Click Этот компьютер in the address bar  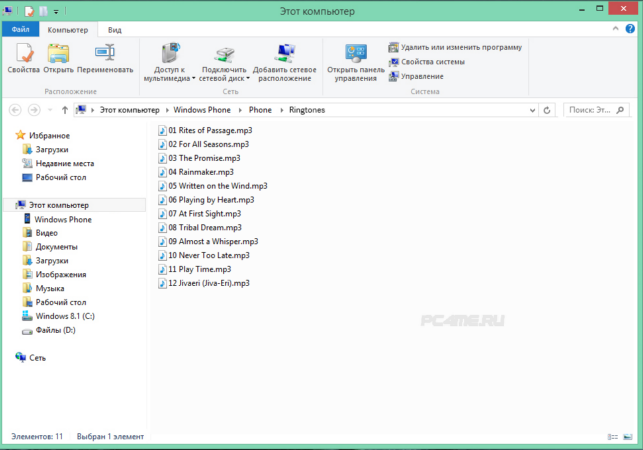[130, 110]
